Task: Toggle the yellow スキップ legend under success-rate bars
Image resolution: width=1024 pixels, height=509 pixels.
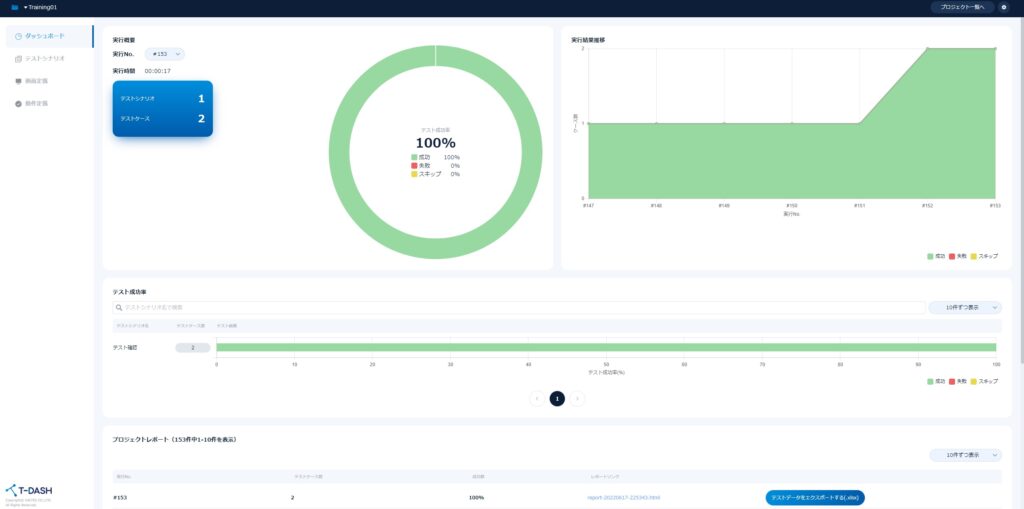Action: click(x=984, y=381)
